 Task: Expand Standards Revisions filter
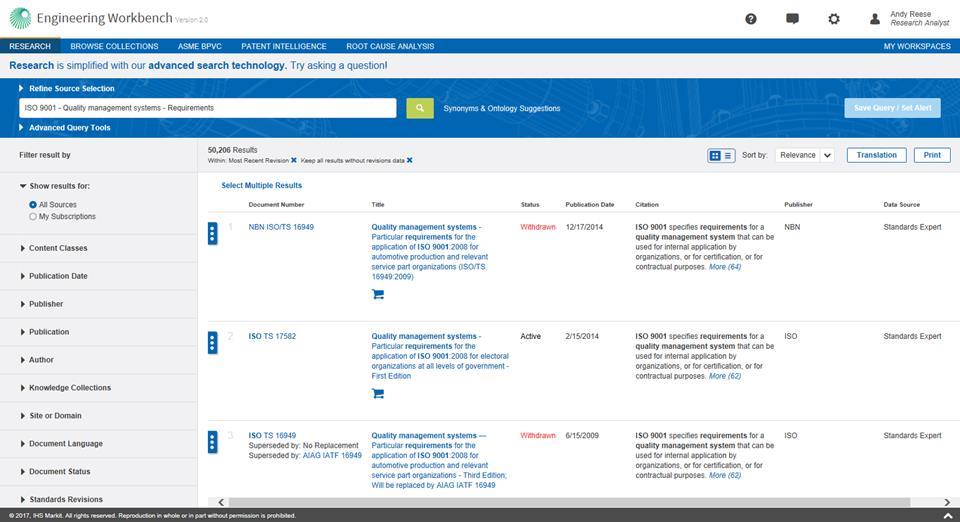point(61,499)
